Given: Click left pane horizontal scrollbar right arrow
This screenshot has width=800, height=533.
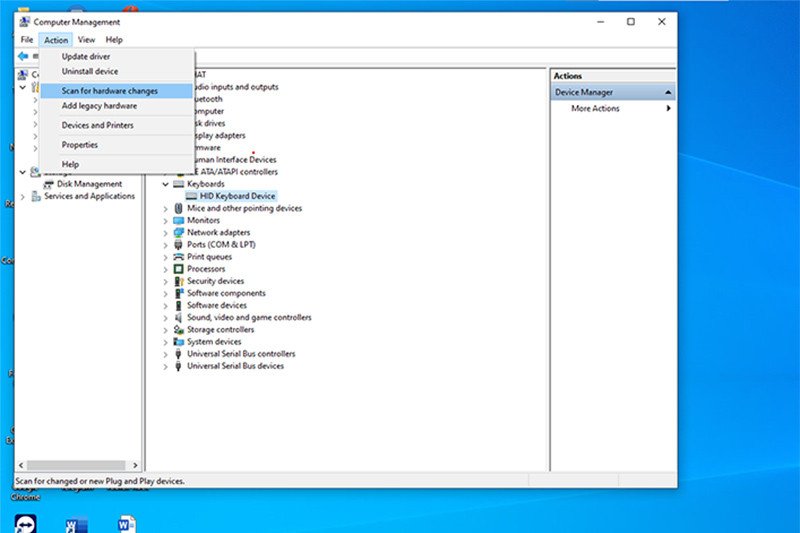Looking at the screenshot, I should pos(135,465).
